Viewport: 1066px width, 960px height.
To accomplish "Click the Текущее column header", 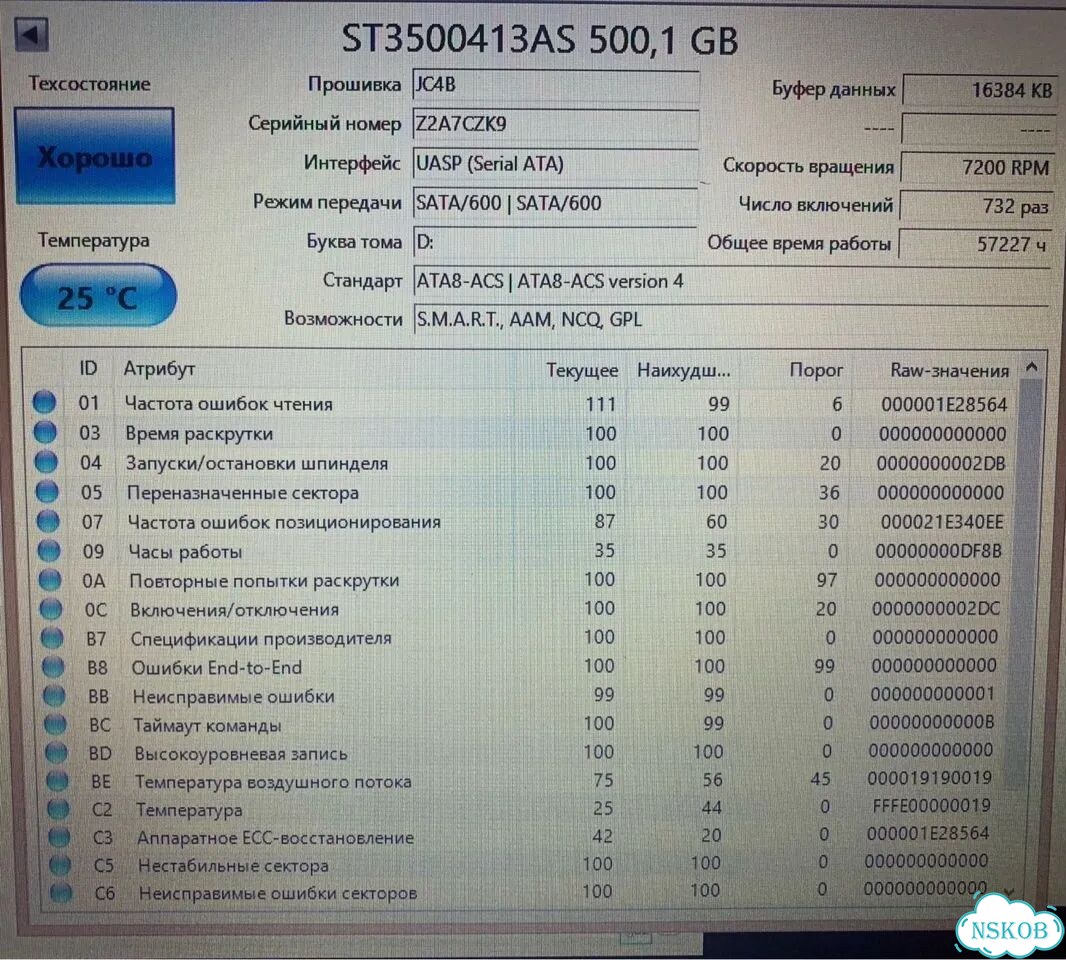I will tap(582, 371).
